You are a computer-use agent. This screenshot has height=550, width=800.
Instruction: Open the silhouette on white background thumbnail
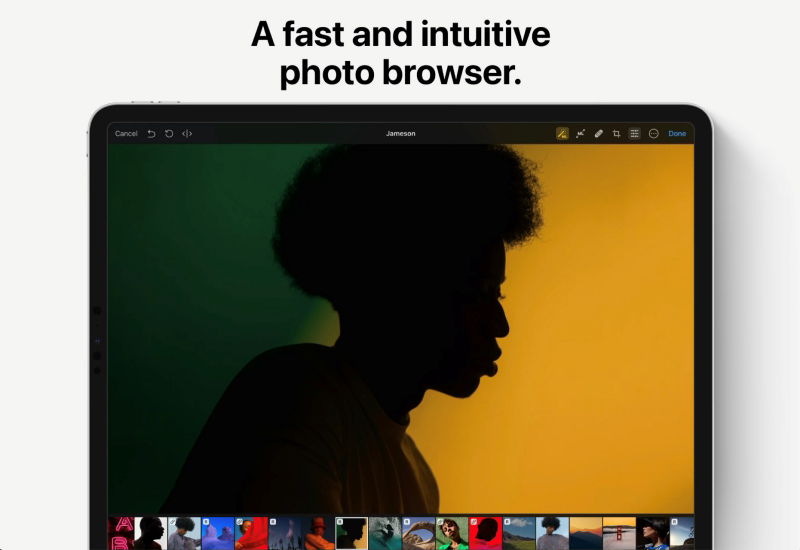tap(151, 533)
